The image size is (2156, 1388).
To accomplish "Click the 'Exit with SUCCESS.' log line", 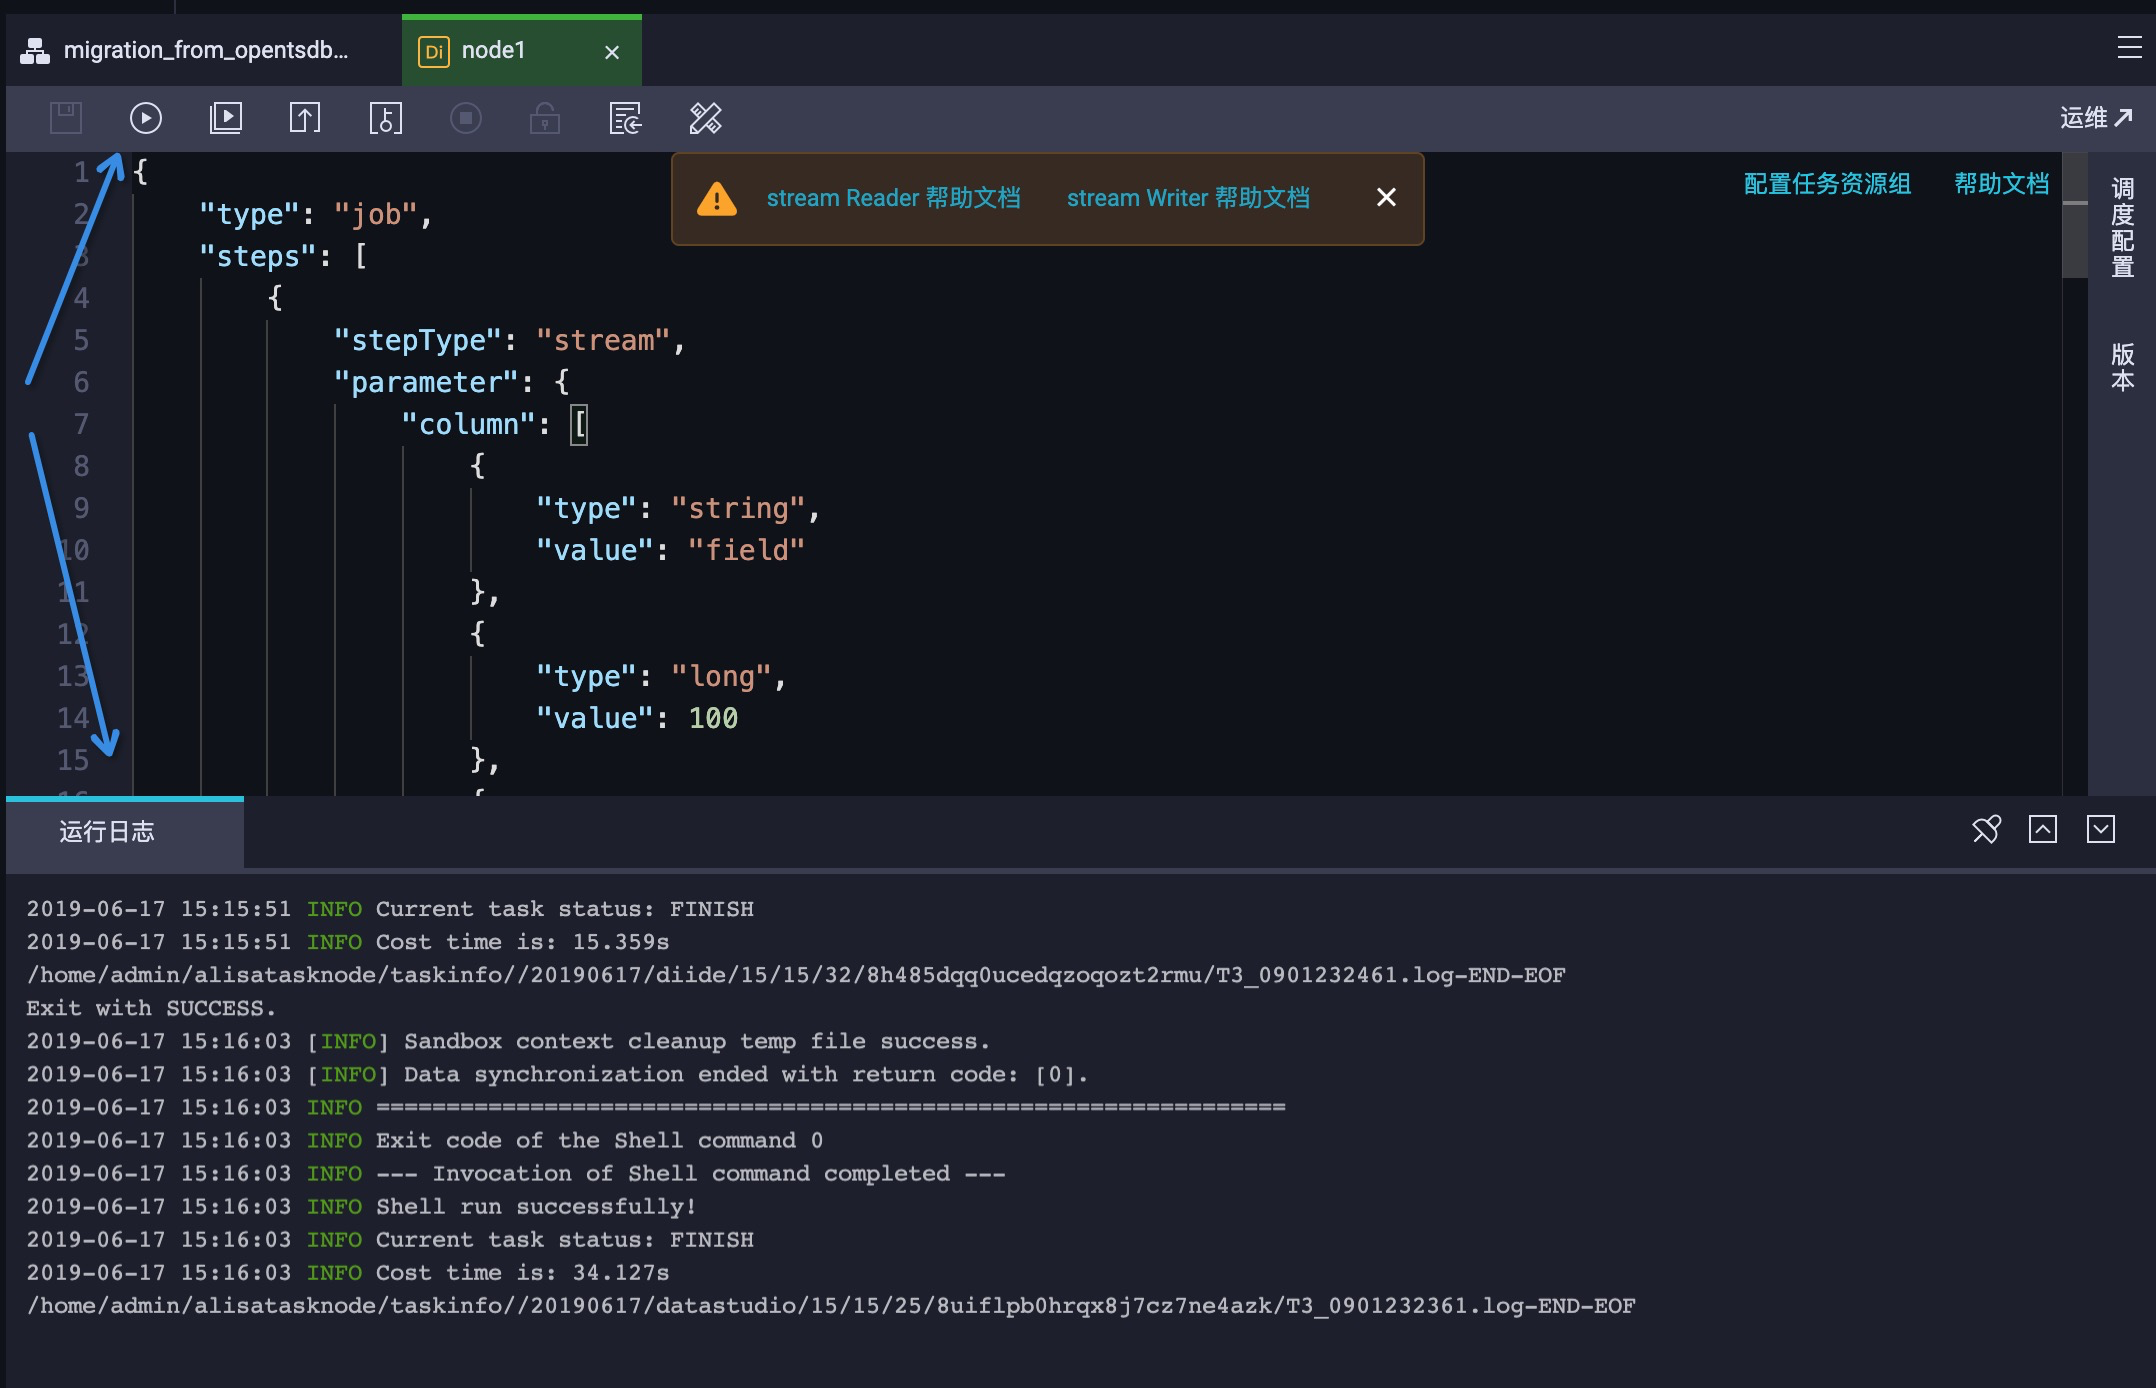I will [151, 1008].
